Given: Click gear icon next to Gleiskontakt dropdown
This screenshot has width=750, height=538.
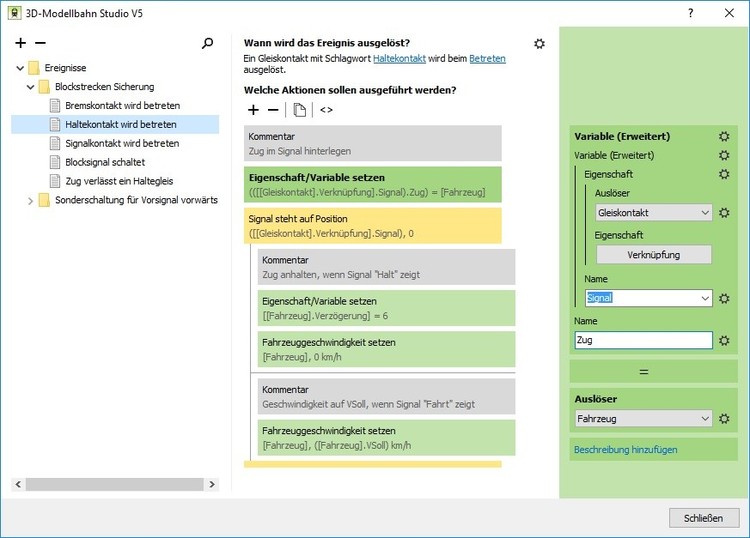Looking at the screenshot, I should click(724, 213).
